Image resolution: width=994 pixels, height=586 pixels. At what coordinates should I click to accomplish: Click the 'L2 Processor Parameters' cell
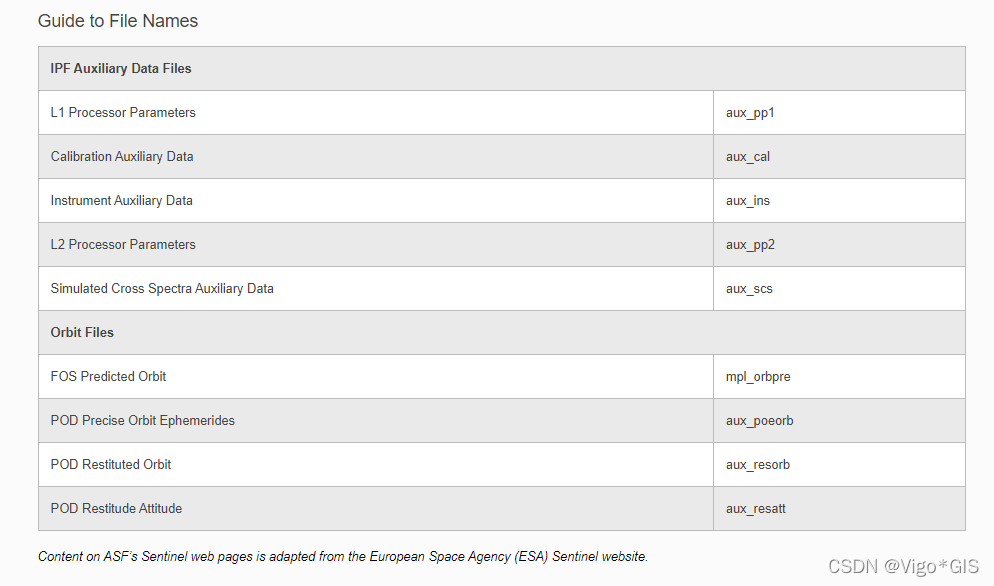click(x=376, y=244)
